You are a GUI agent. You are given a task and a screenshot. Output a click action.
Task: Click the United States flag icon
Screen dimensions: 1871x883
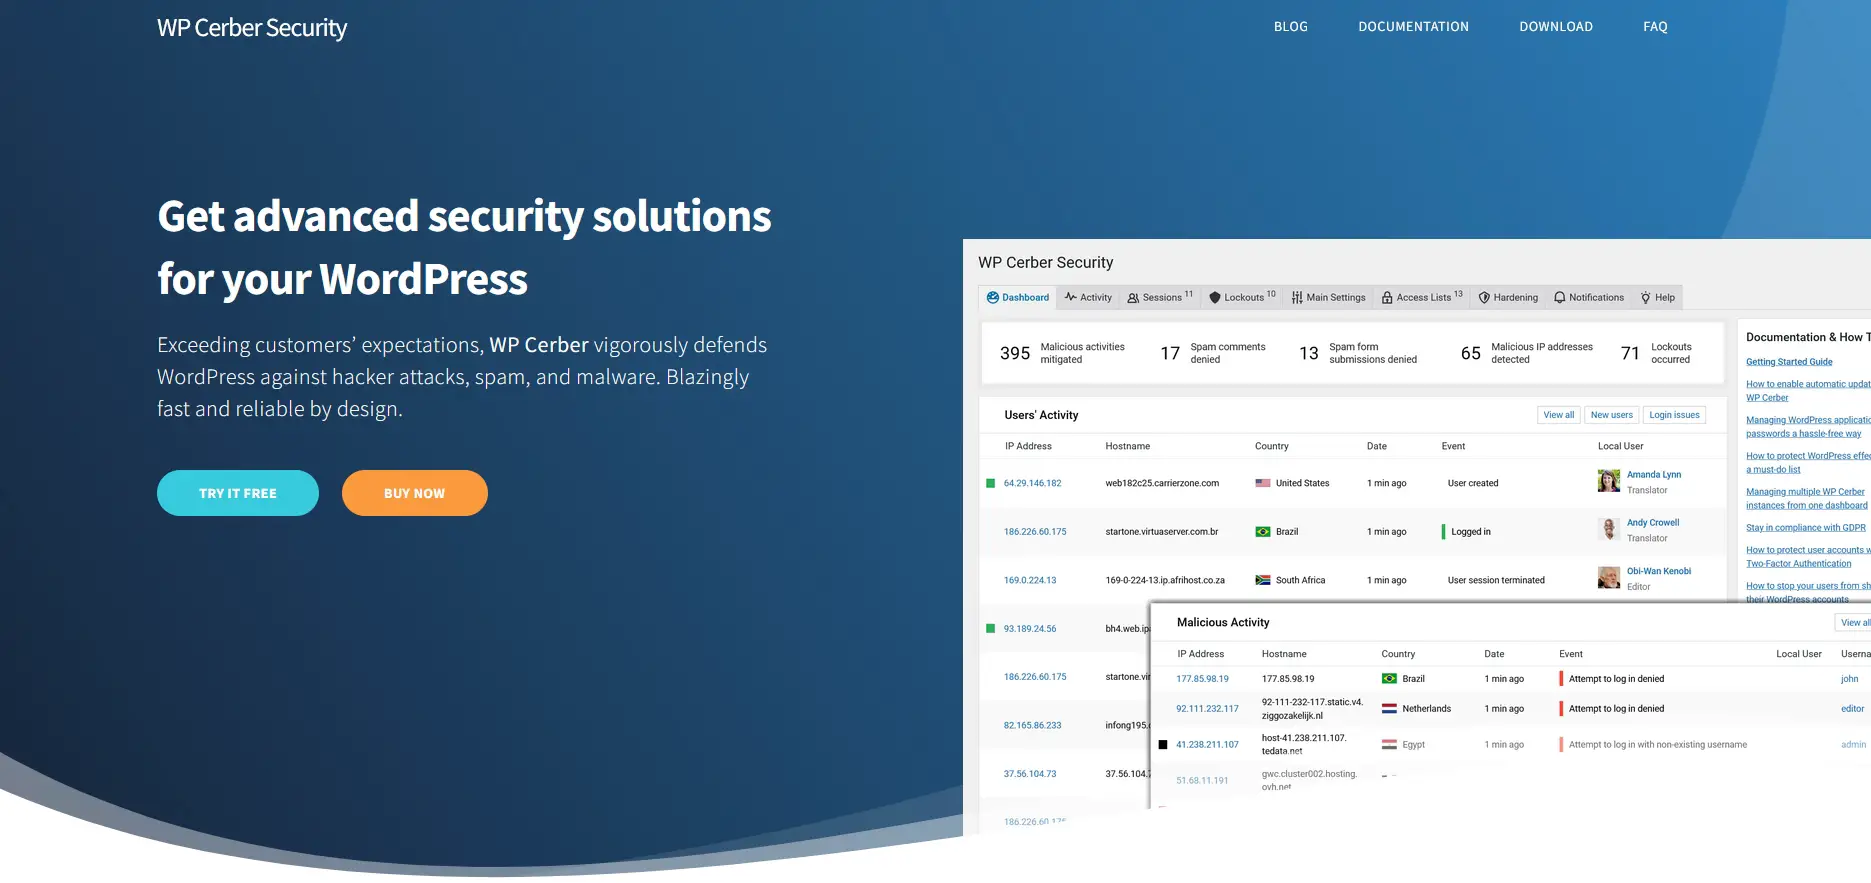point(1263,483)
